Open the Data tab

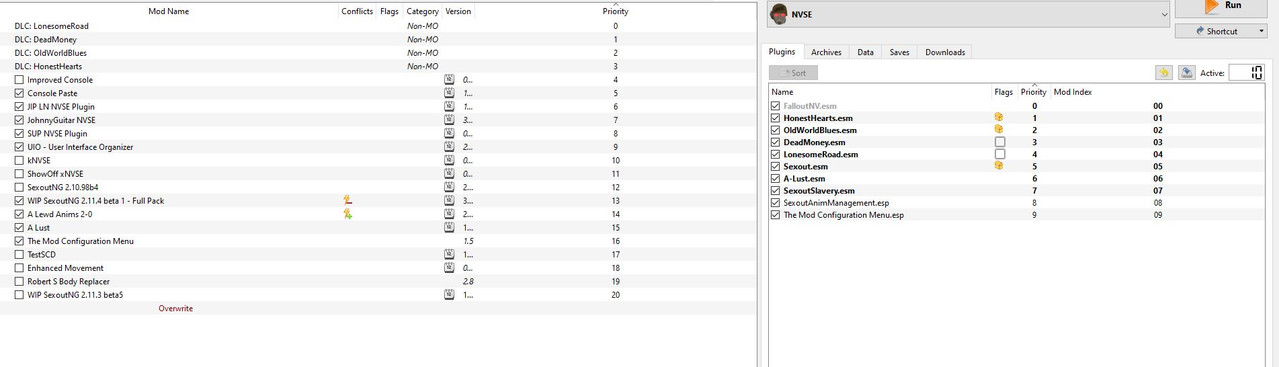[x=866, y=52]
